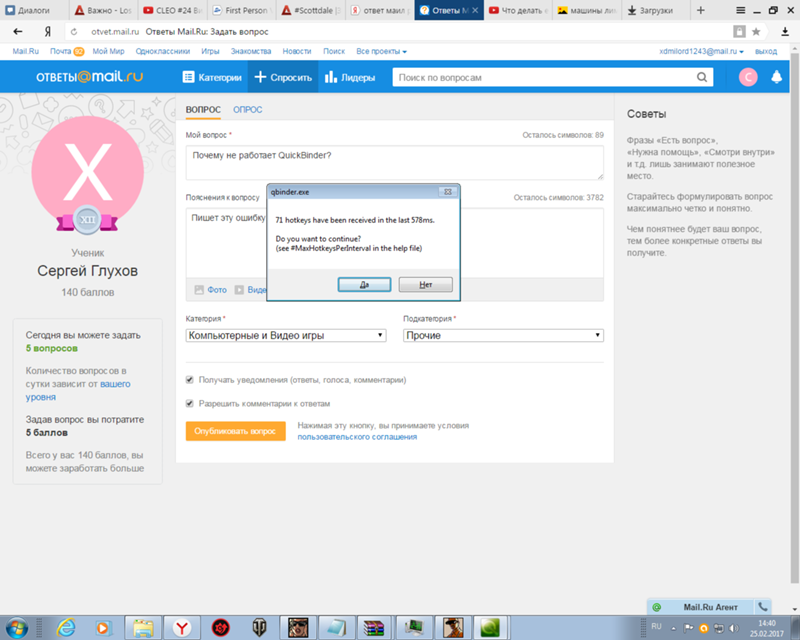Open Категория dropdown Компьютерные и Видео игры
The height and width of the screenshot is (640, 800).
[x=286, y=335]
